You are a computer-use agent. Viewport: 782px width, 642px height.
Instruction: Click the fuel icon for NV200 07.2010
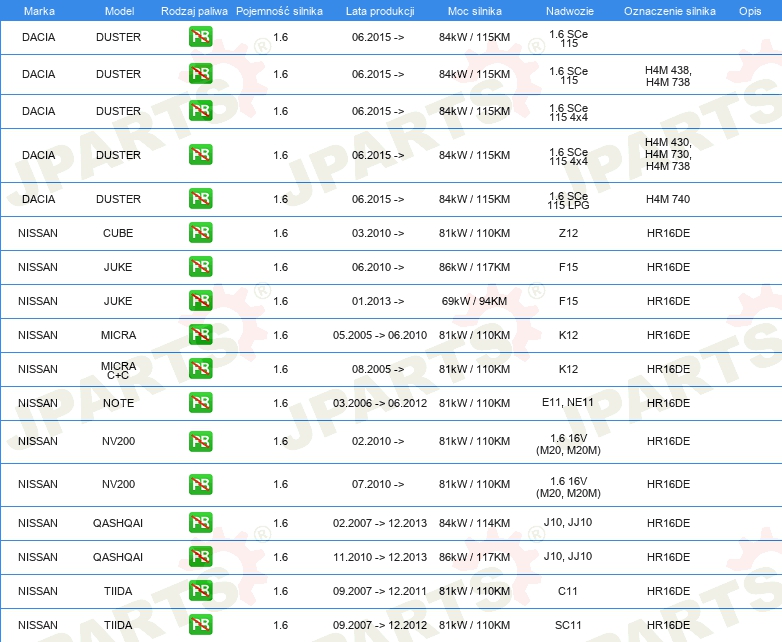tap(200, 484)
